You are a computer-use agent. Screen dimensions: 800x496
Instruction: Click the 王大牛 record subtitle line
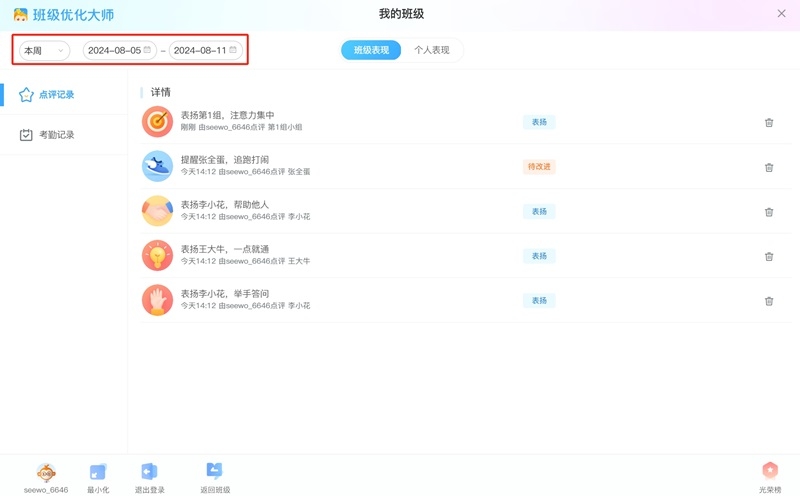tap(245, 261)
